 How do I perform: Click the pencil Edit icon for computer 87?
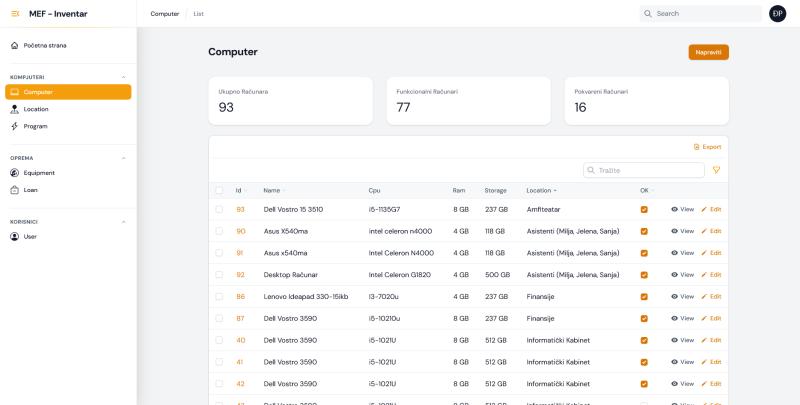coord(704,318)
